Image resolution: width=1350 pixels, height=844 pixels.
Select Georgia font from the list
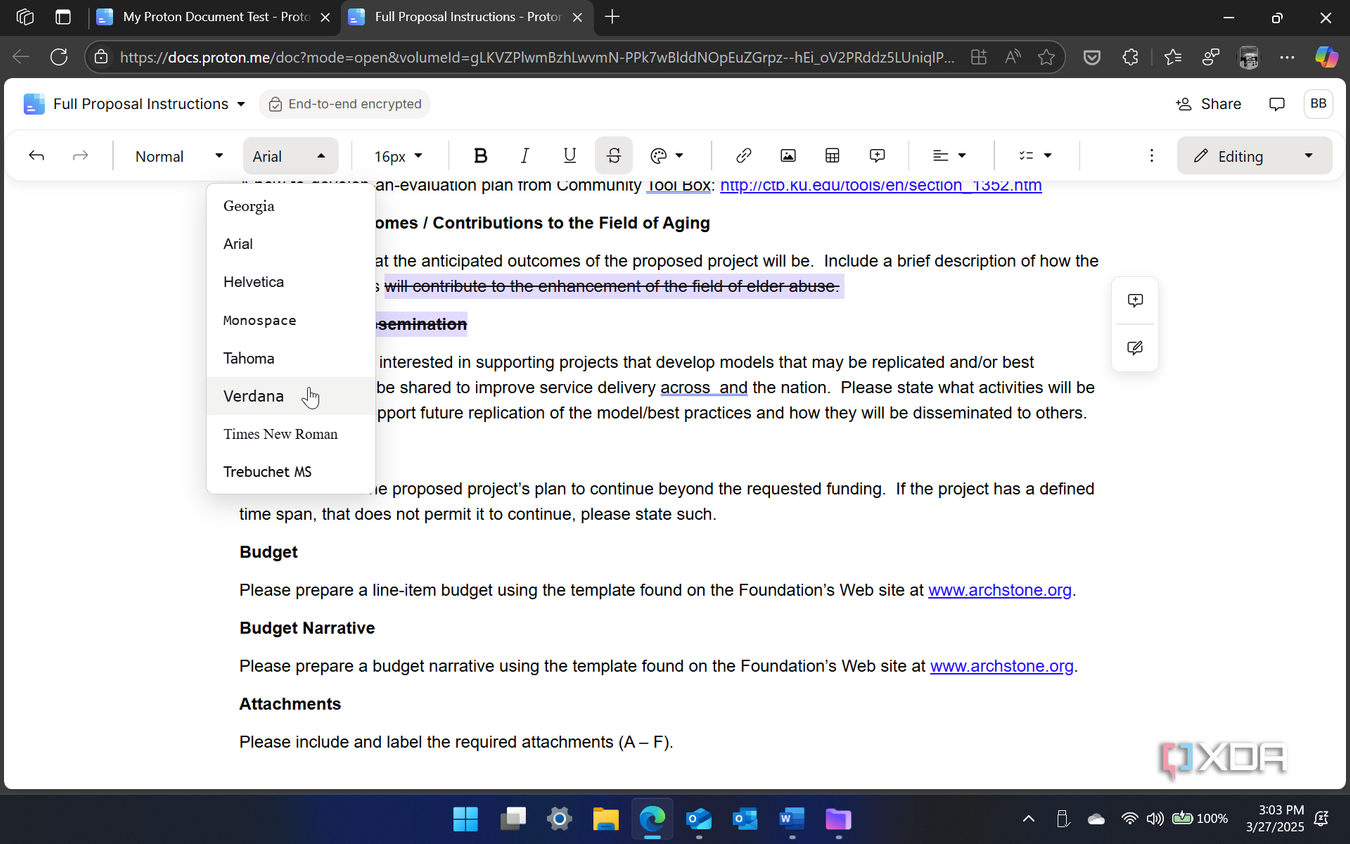coord(290,206)
